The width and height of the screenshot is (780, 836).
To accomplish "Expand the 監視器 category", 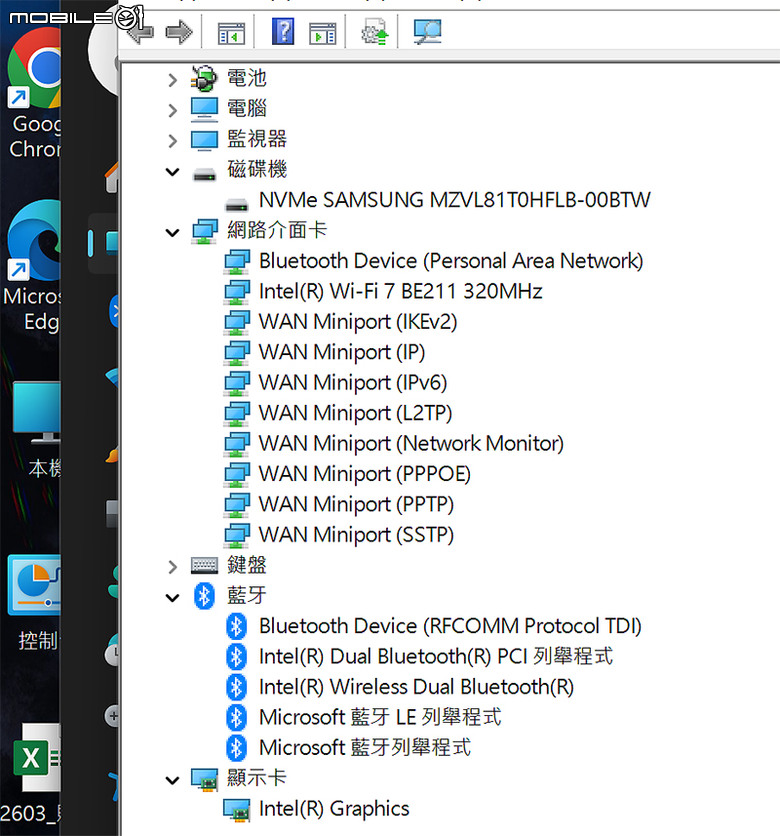I will (x=172, y=141).
